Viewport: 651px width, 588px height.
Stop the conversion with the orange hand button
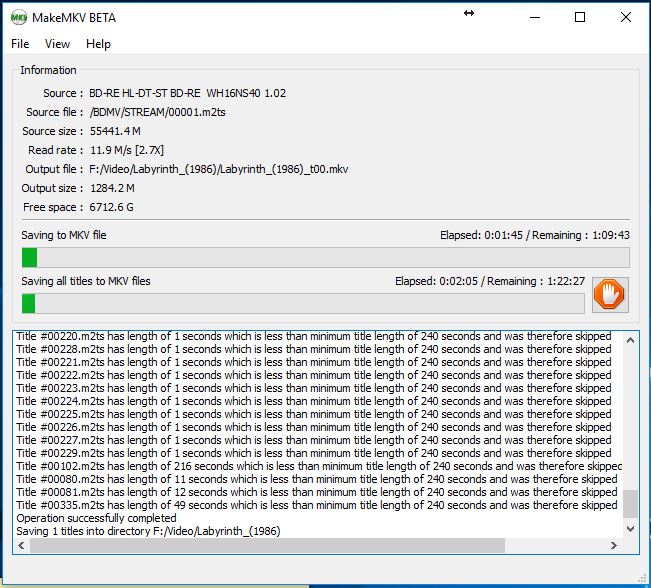pos(610,294)
